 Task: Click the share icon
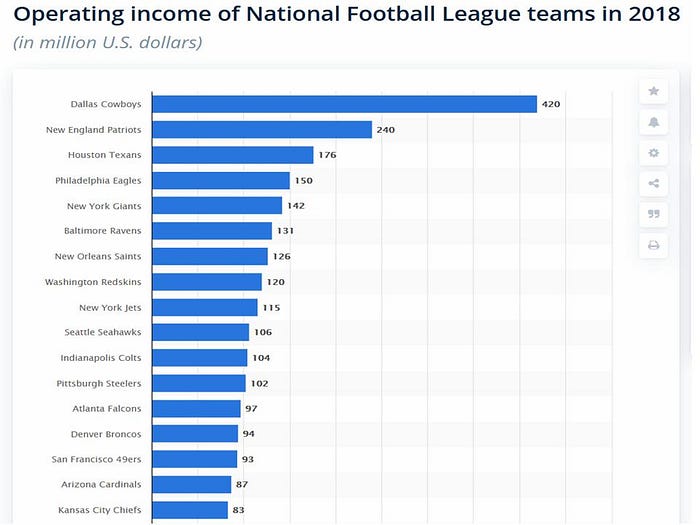pos(654,183)
